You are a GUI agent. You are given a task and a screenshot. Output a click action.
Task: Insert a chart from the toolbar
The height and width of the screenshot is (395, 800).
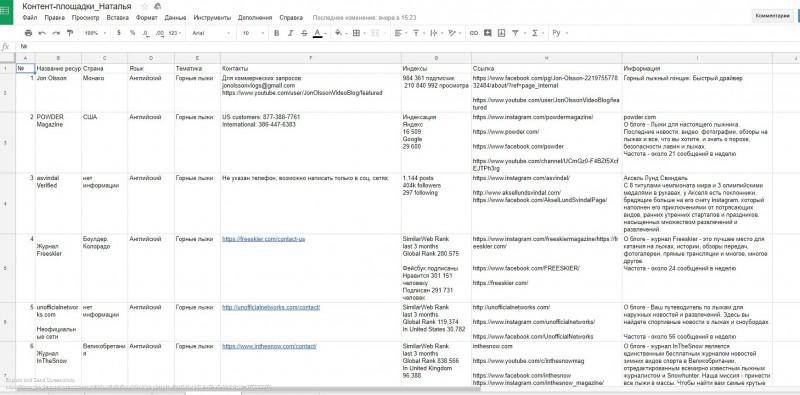502,33
